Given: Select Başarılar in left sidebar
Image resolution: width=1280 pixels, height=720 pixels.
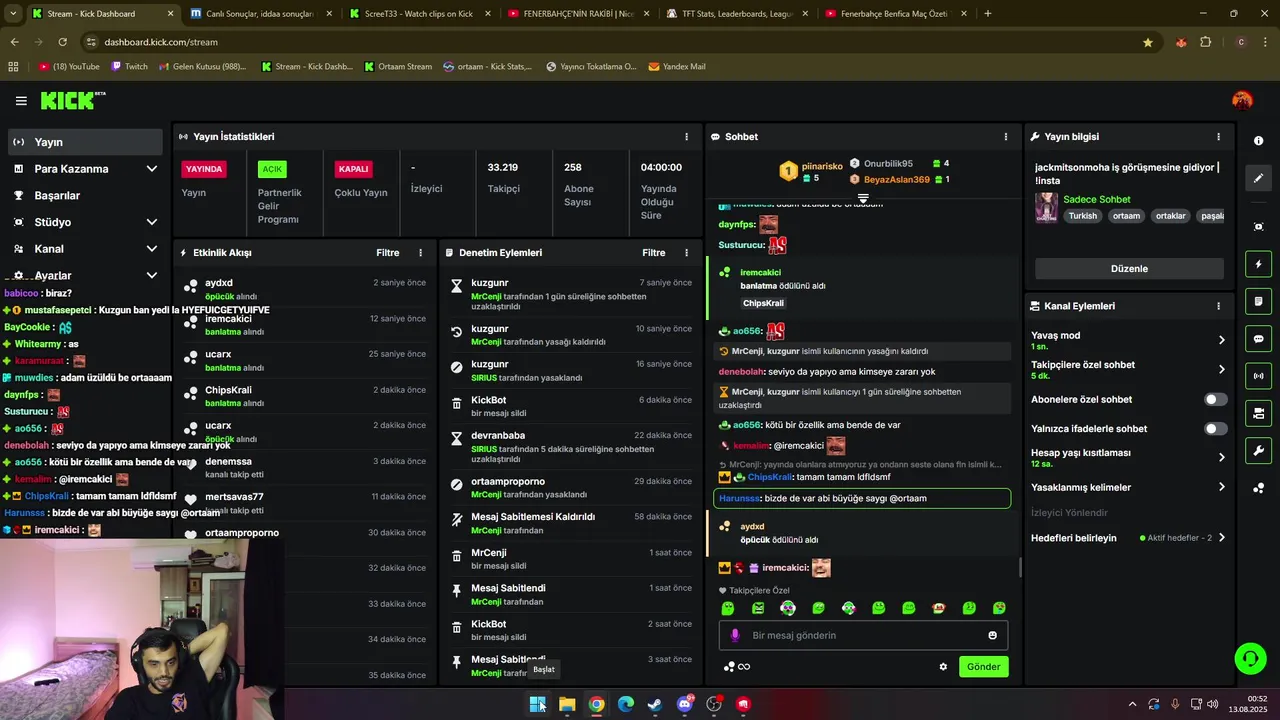Looking at the screenshot, I should tap(83, 196).
